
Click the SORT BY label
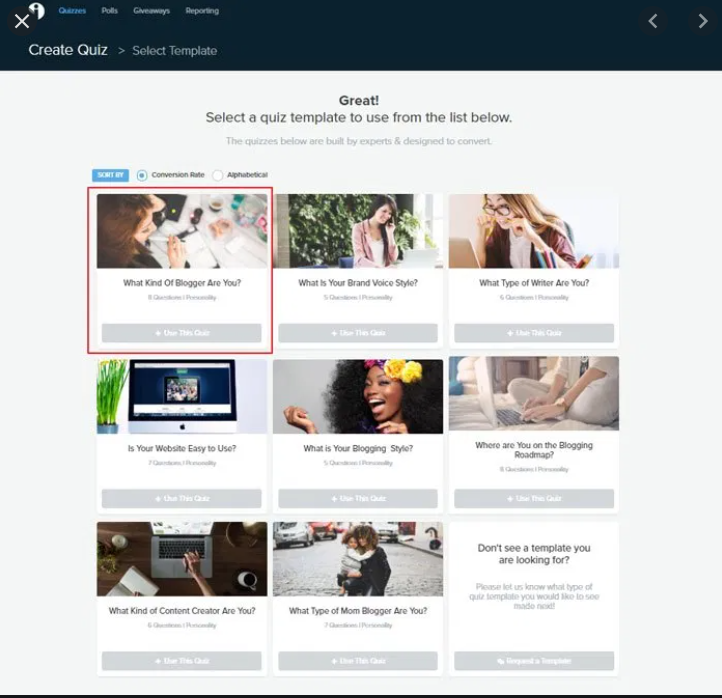tap(111, 175)
